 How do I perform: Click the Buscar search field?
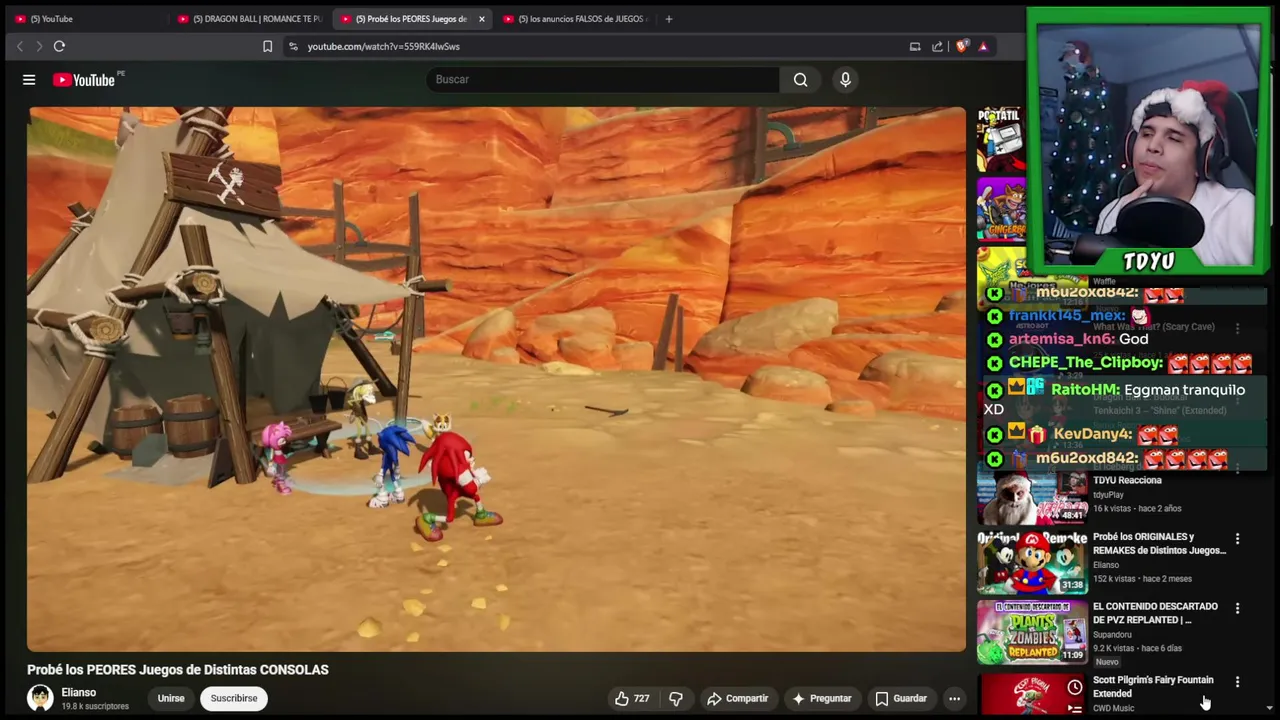[x=602, y=80]
